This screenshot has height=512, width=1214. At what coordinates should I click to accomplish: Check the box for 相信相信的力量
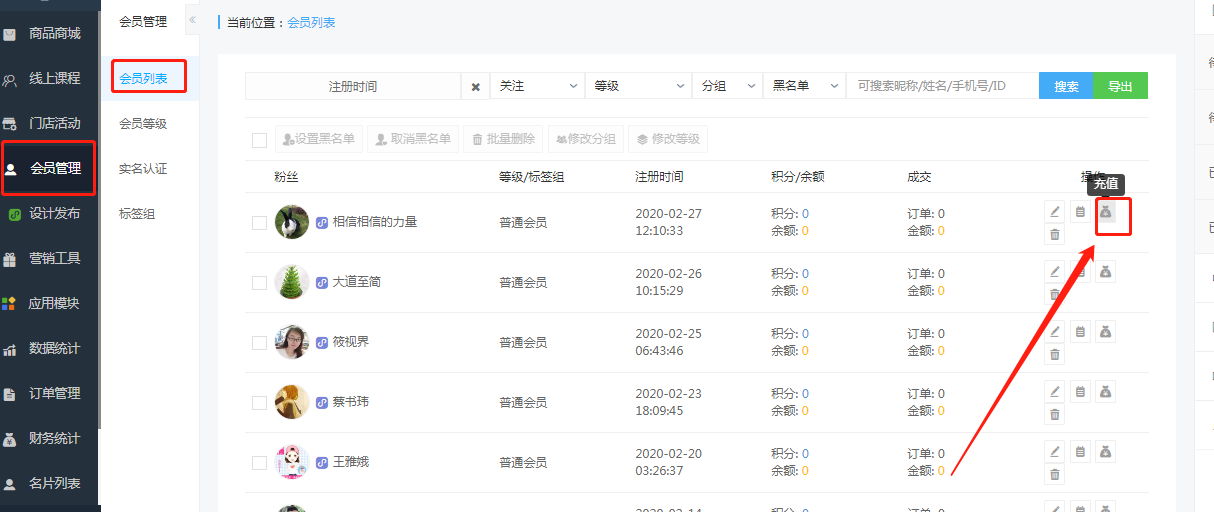pos(260,223)
